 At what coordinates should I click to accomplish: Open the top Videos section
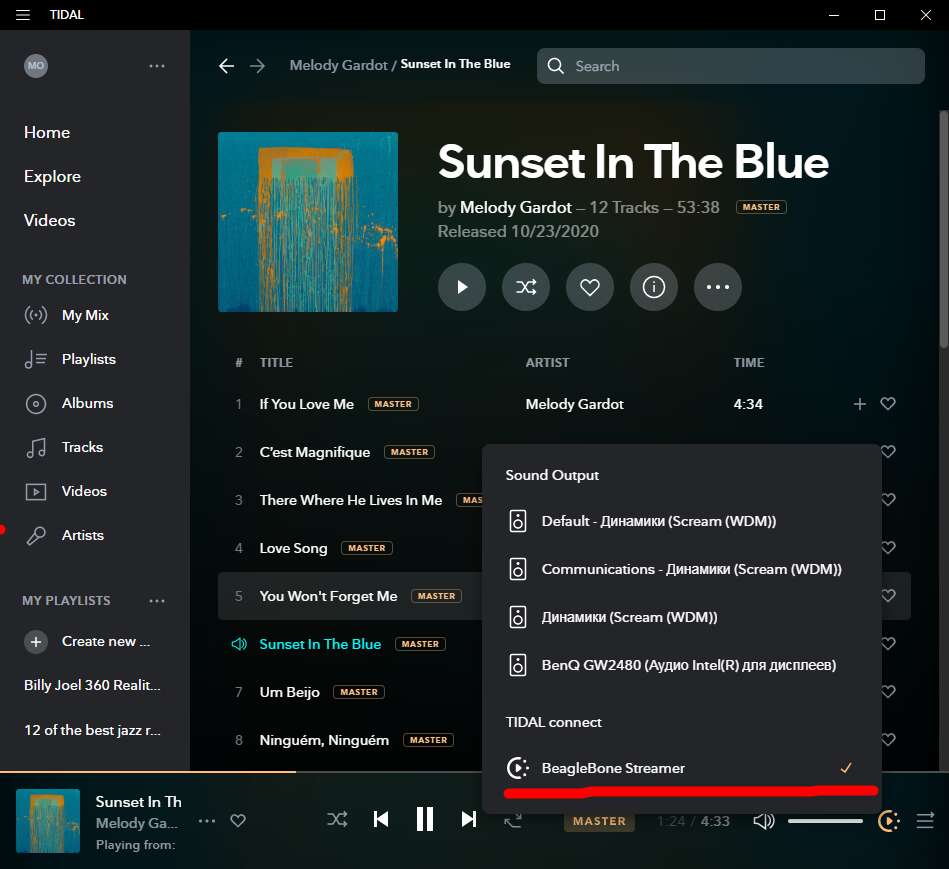coord(50,220)
